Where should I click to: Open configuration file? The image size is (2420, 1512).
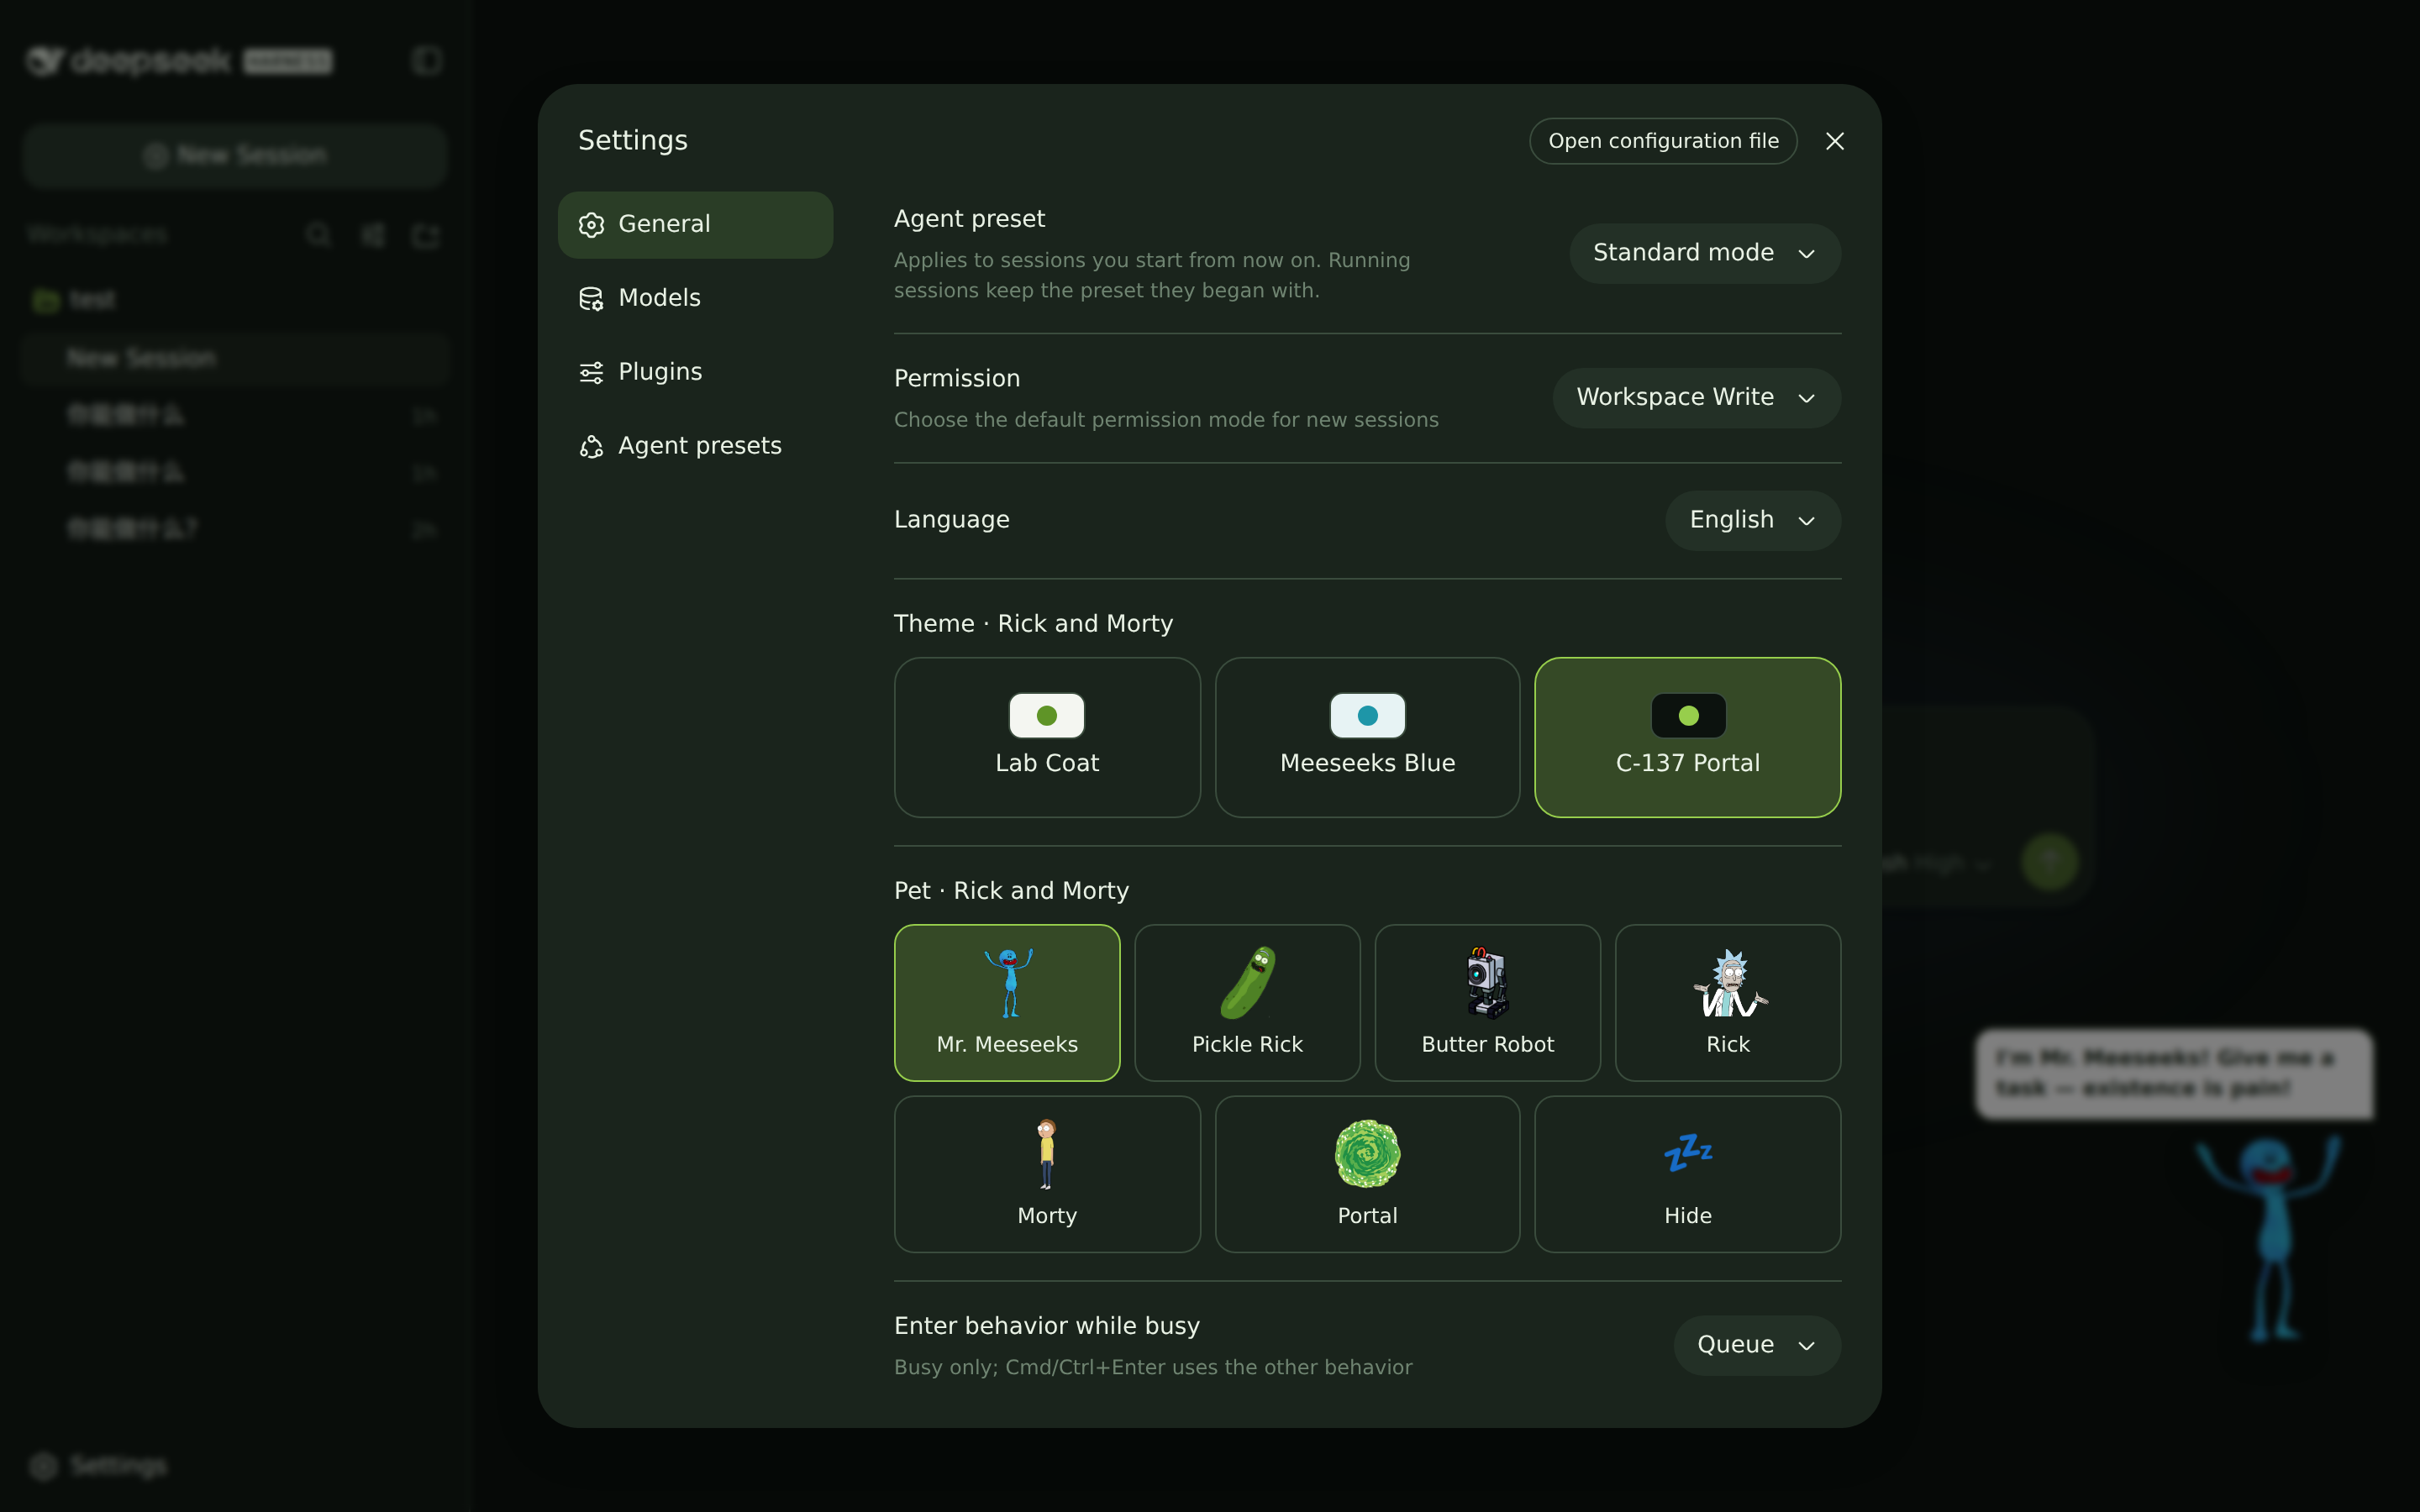[1663, 141]
